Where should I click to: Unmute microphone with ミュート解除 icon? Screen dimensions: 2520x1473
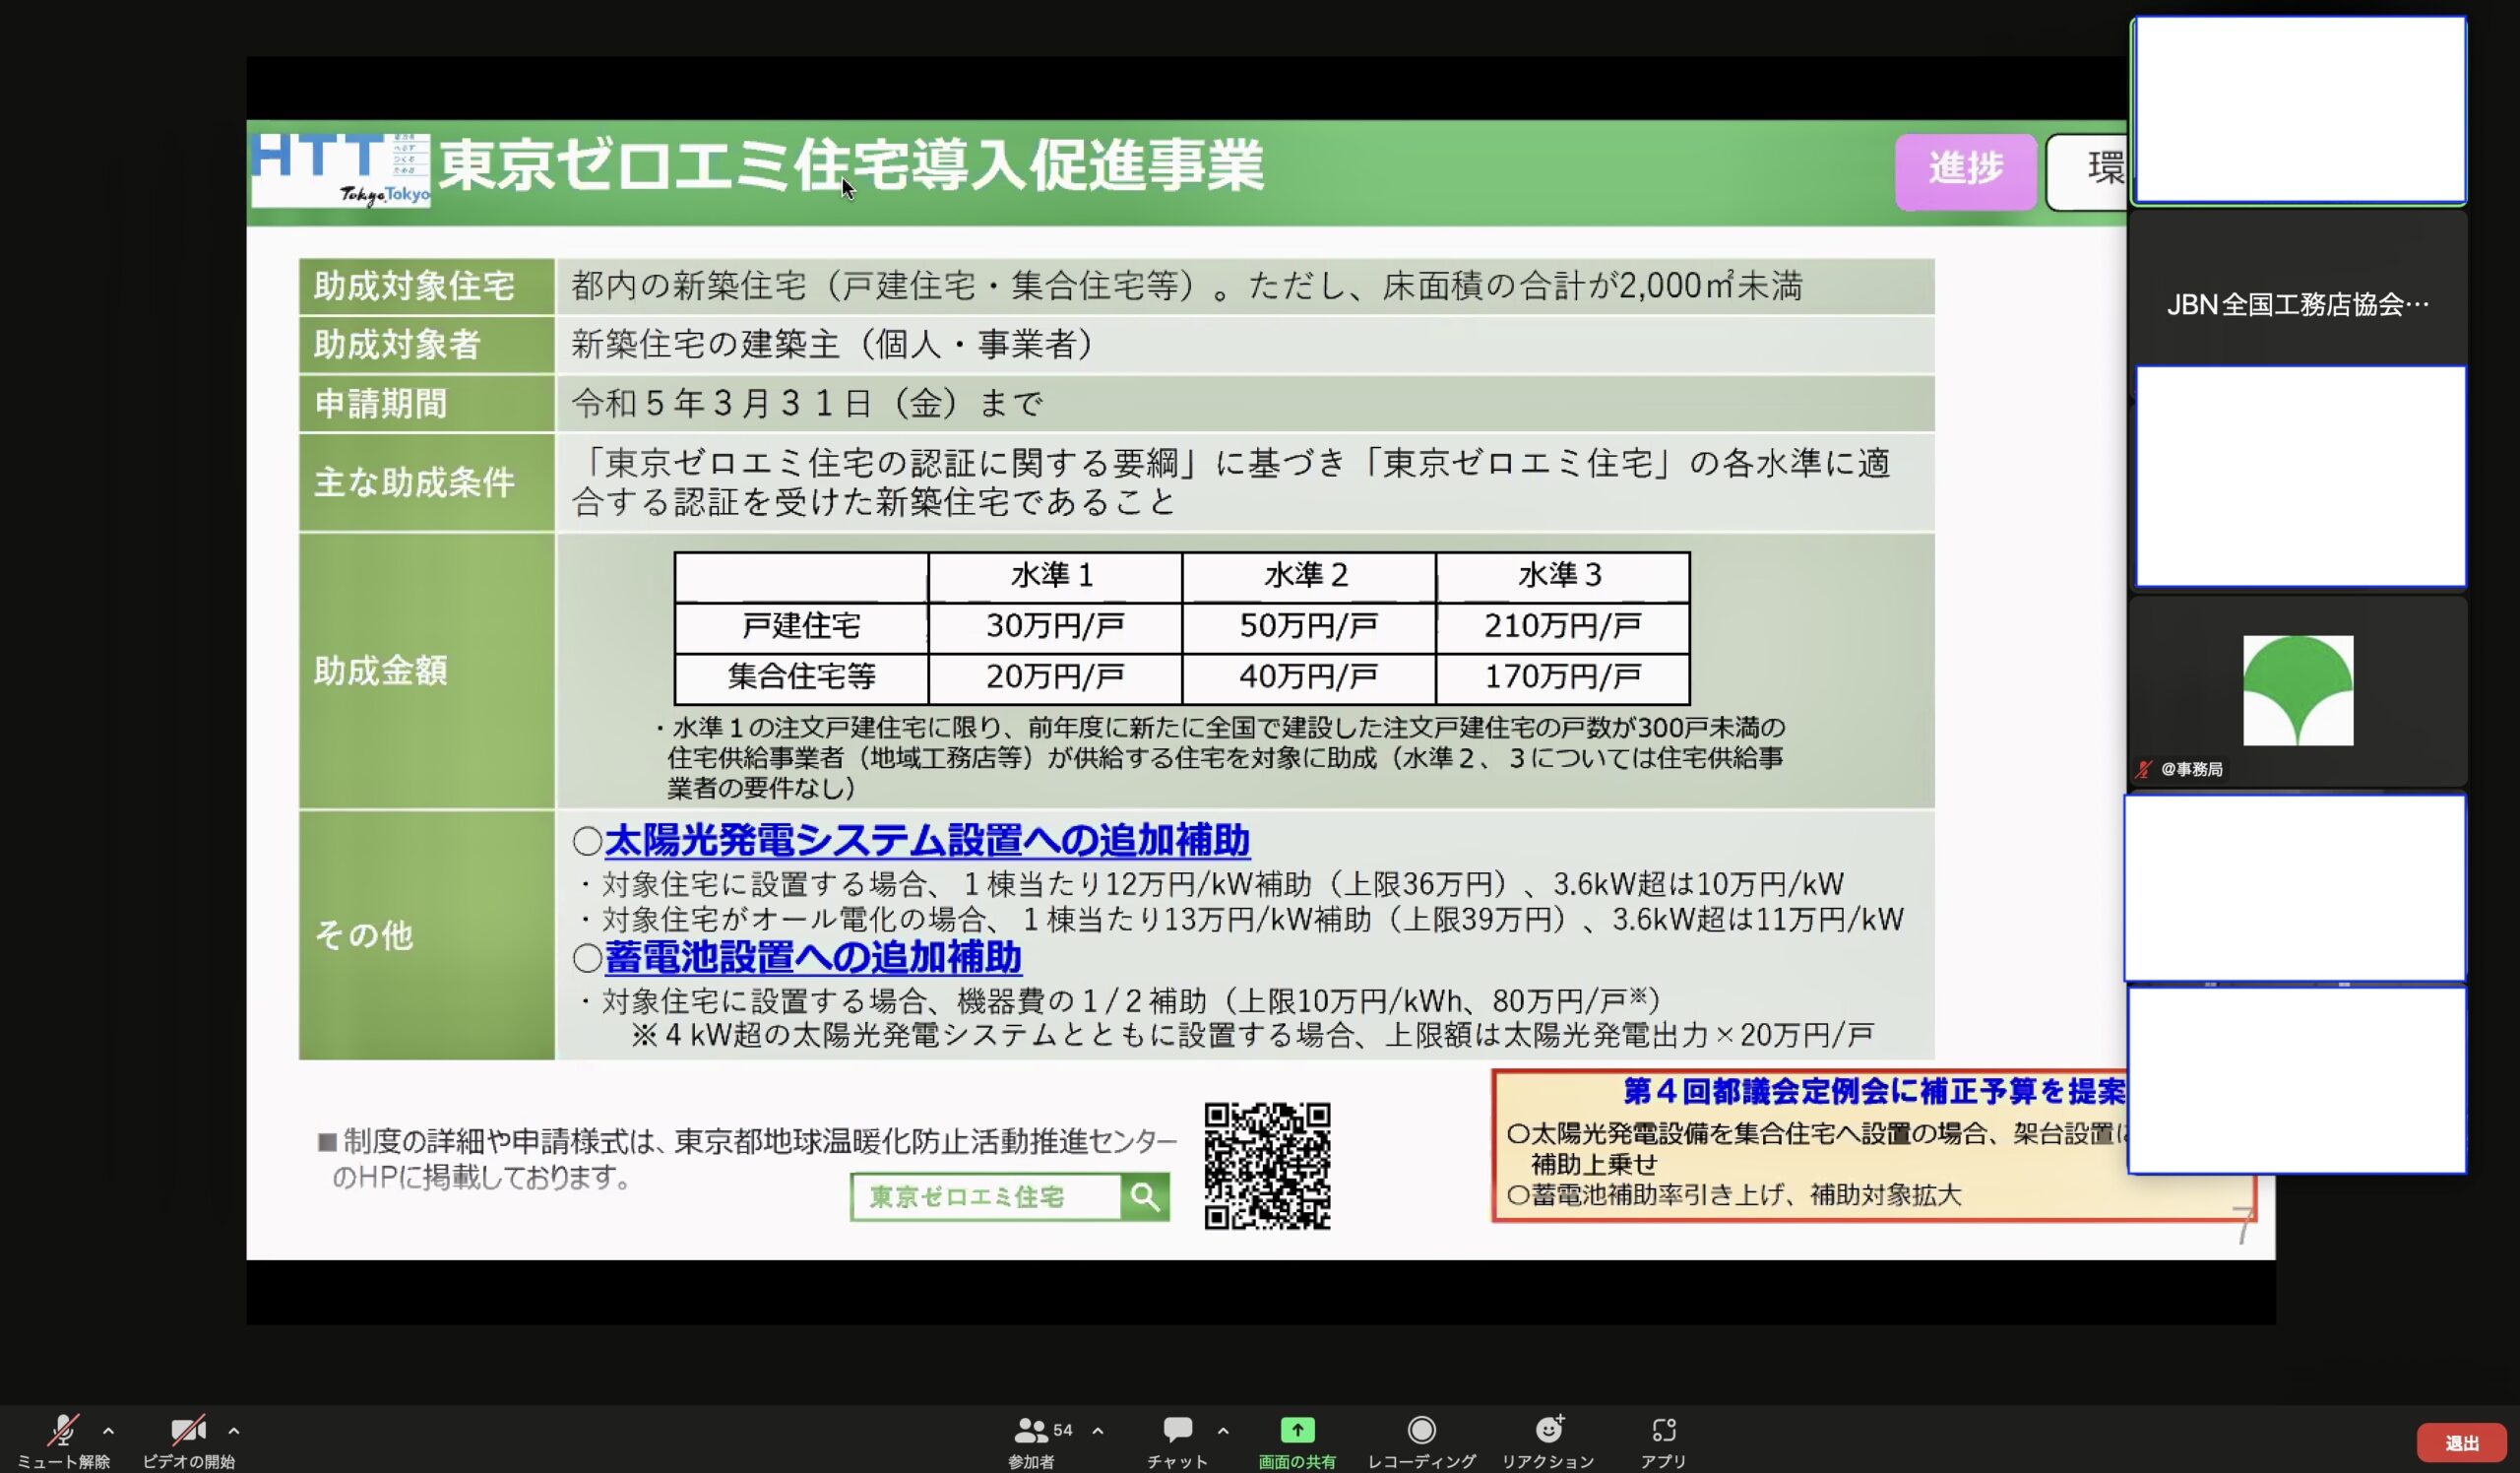(x=63, y=1431)
